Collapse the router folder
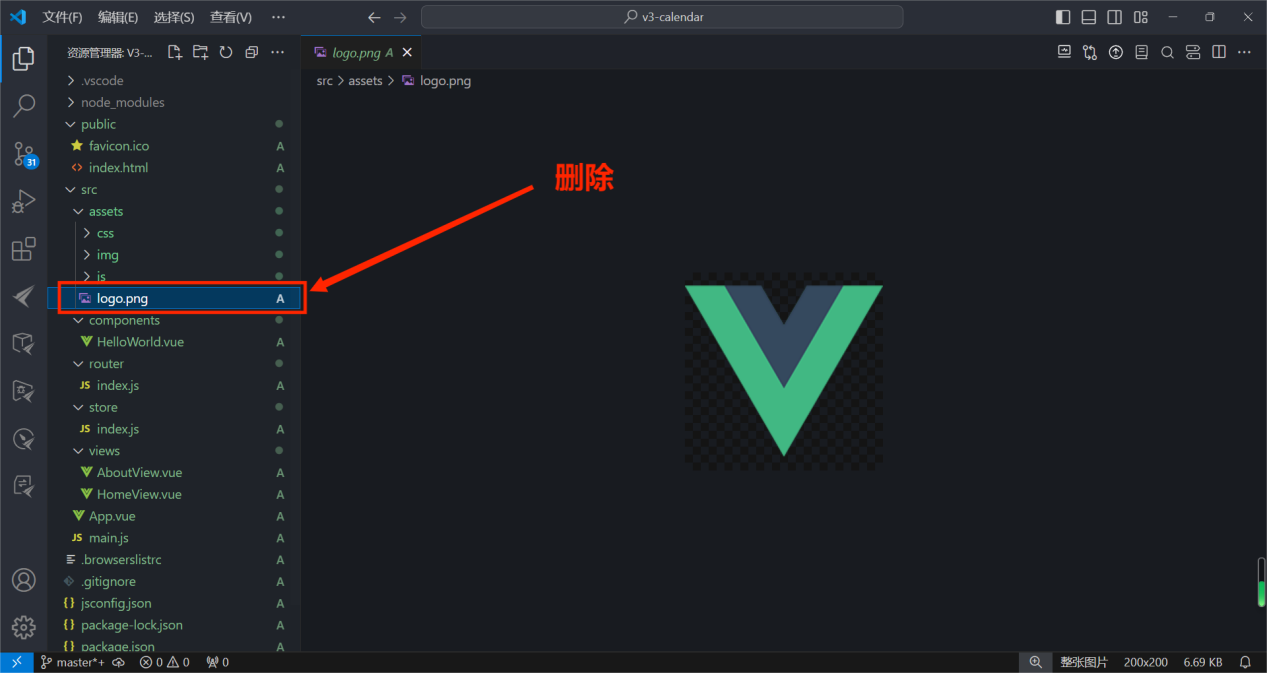 pyautogui.click(x=175, y=364)
